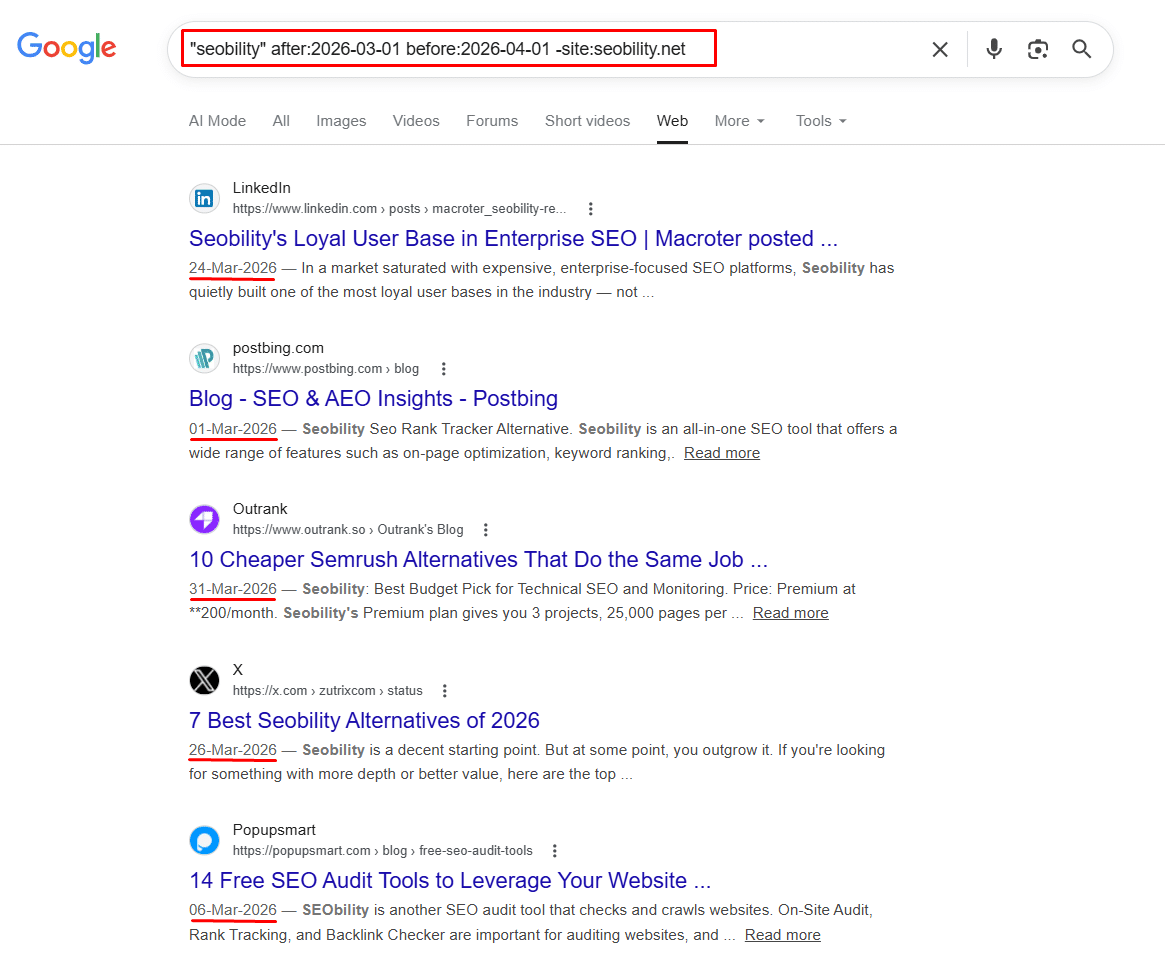The height and width of the screenshot is (966, 1165).
Task: Click the LinkedIn site name
Action: click(262, 188)
